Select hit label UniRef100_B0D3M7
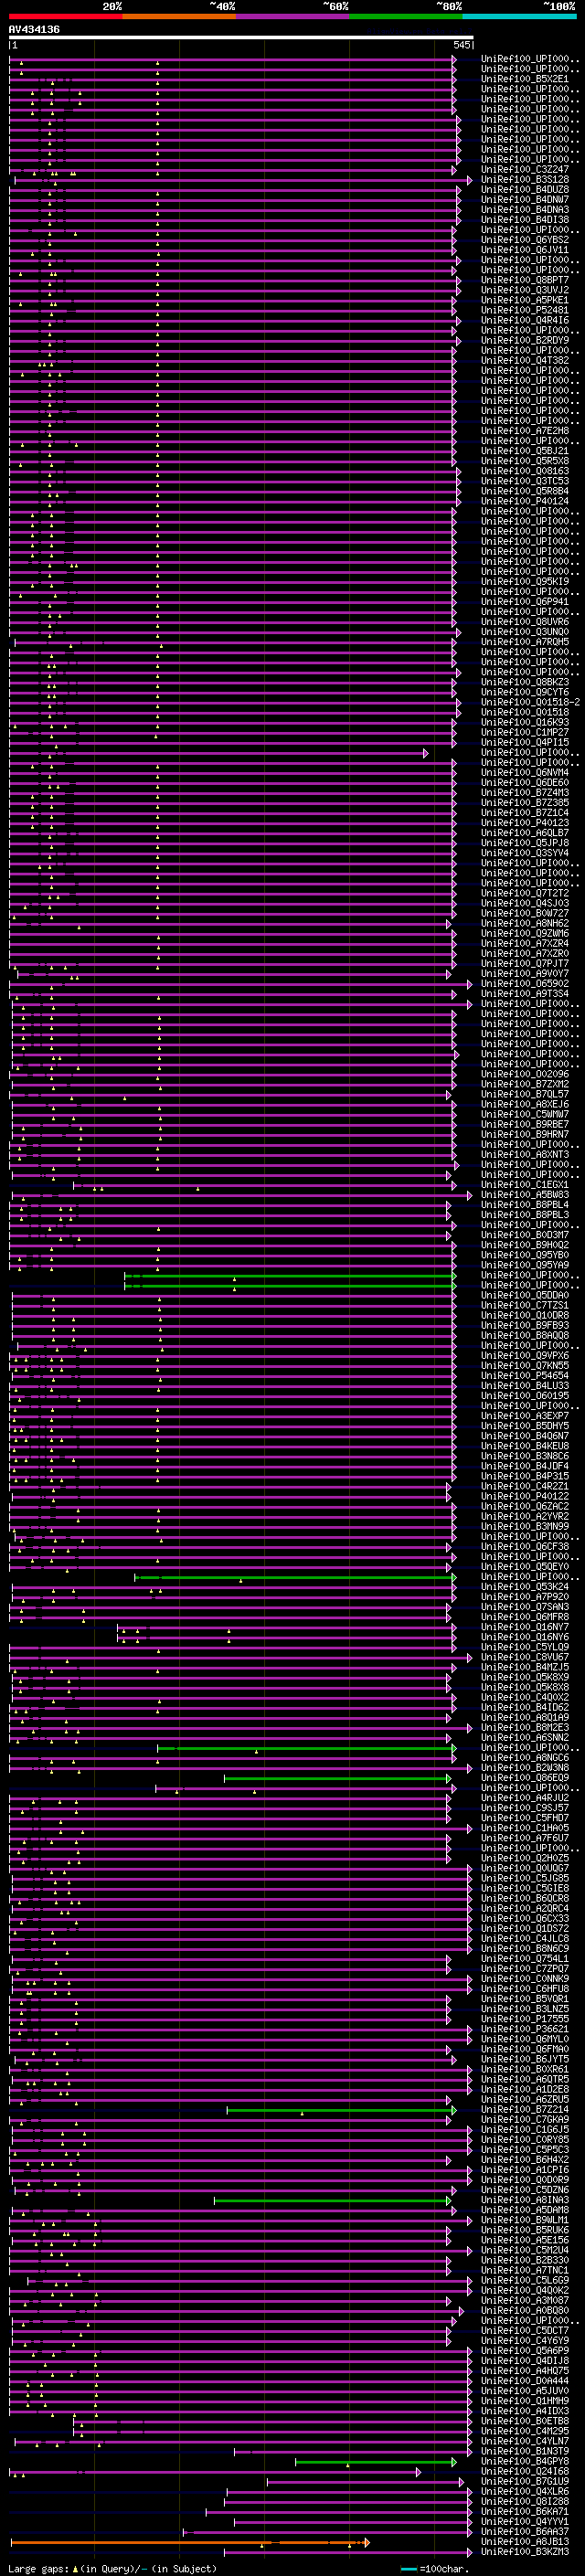Image resolution: width=585 pixels, height=2576 pixels. point(524,1235)
